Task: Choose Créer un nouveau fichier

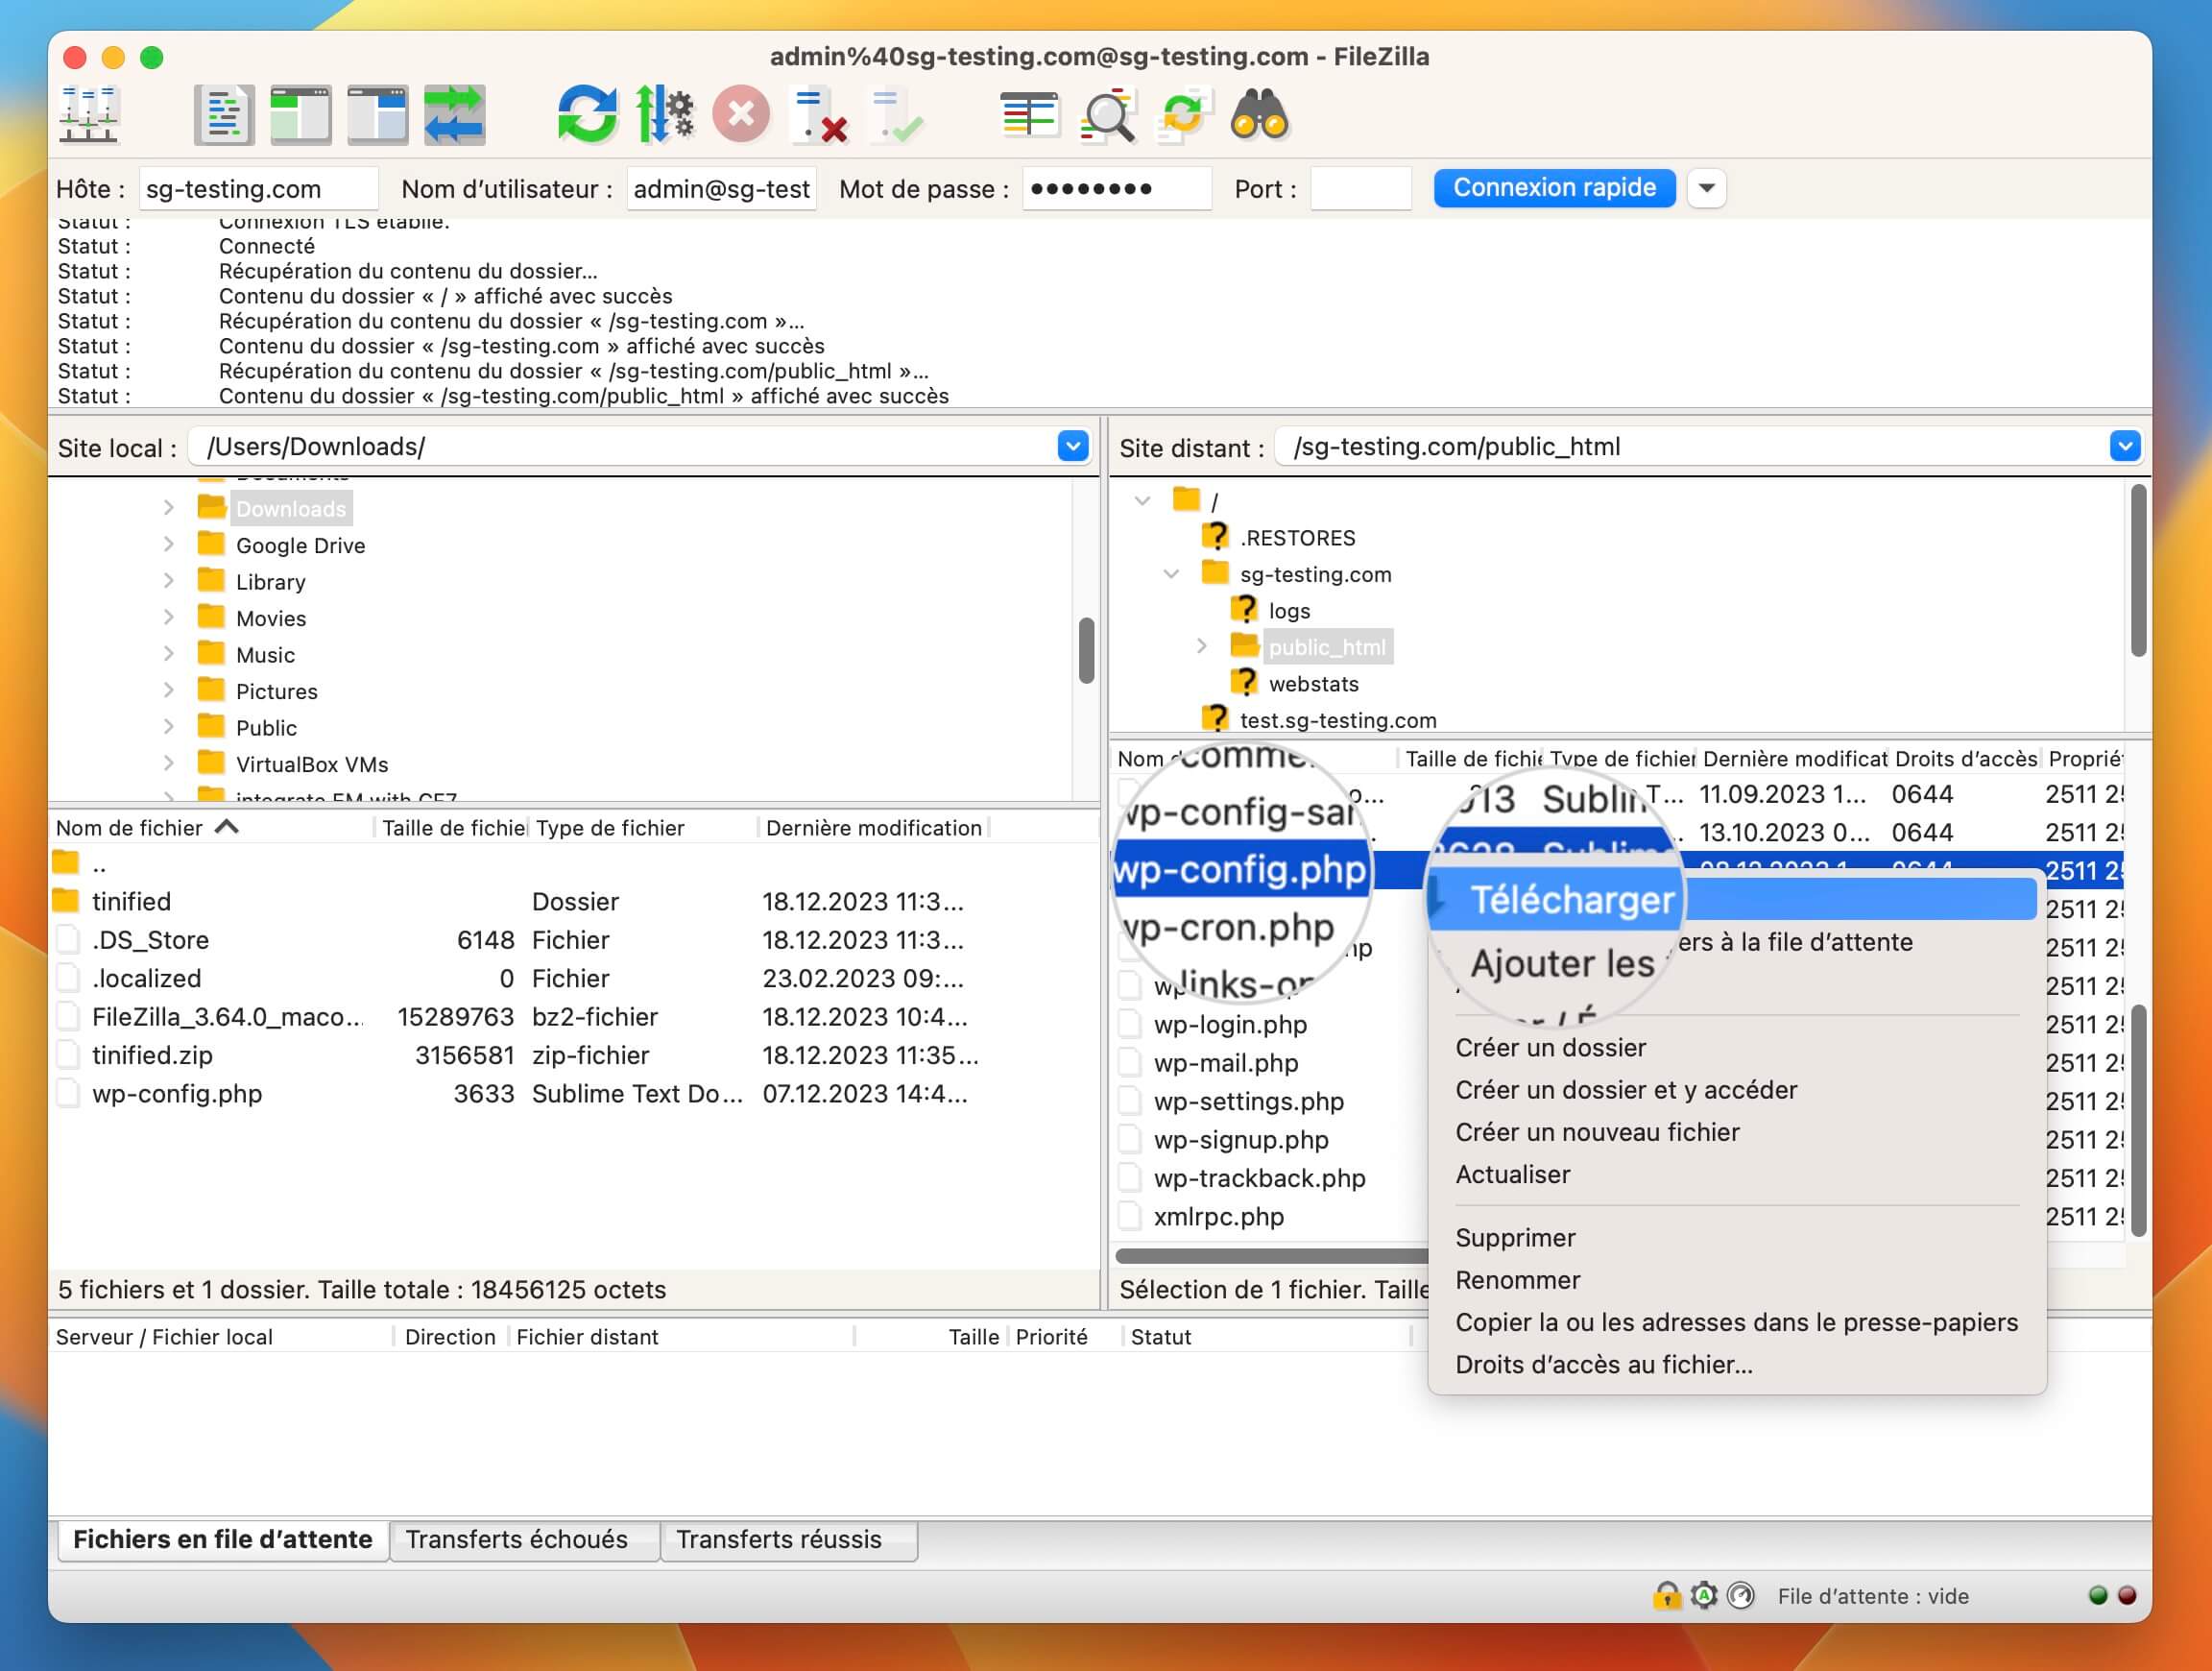Action: click(x=1597, y=1131)
